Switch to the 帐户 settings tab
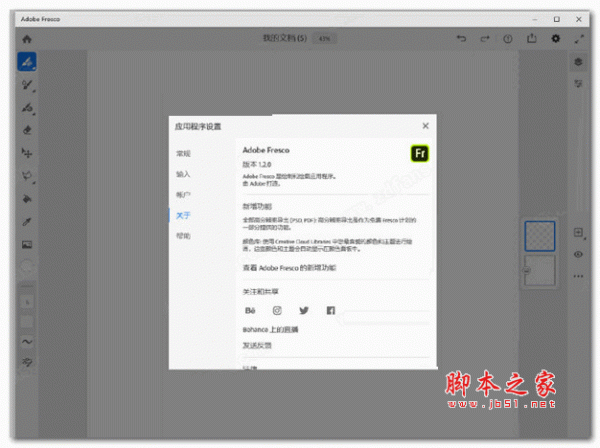The image size is (600, 448). coord(183,195)
